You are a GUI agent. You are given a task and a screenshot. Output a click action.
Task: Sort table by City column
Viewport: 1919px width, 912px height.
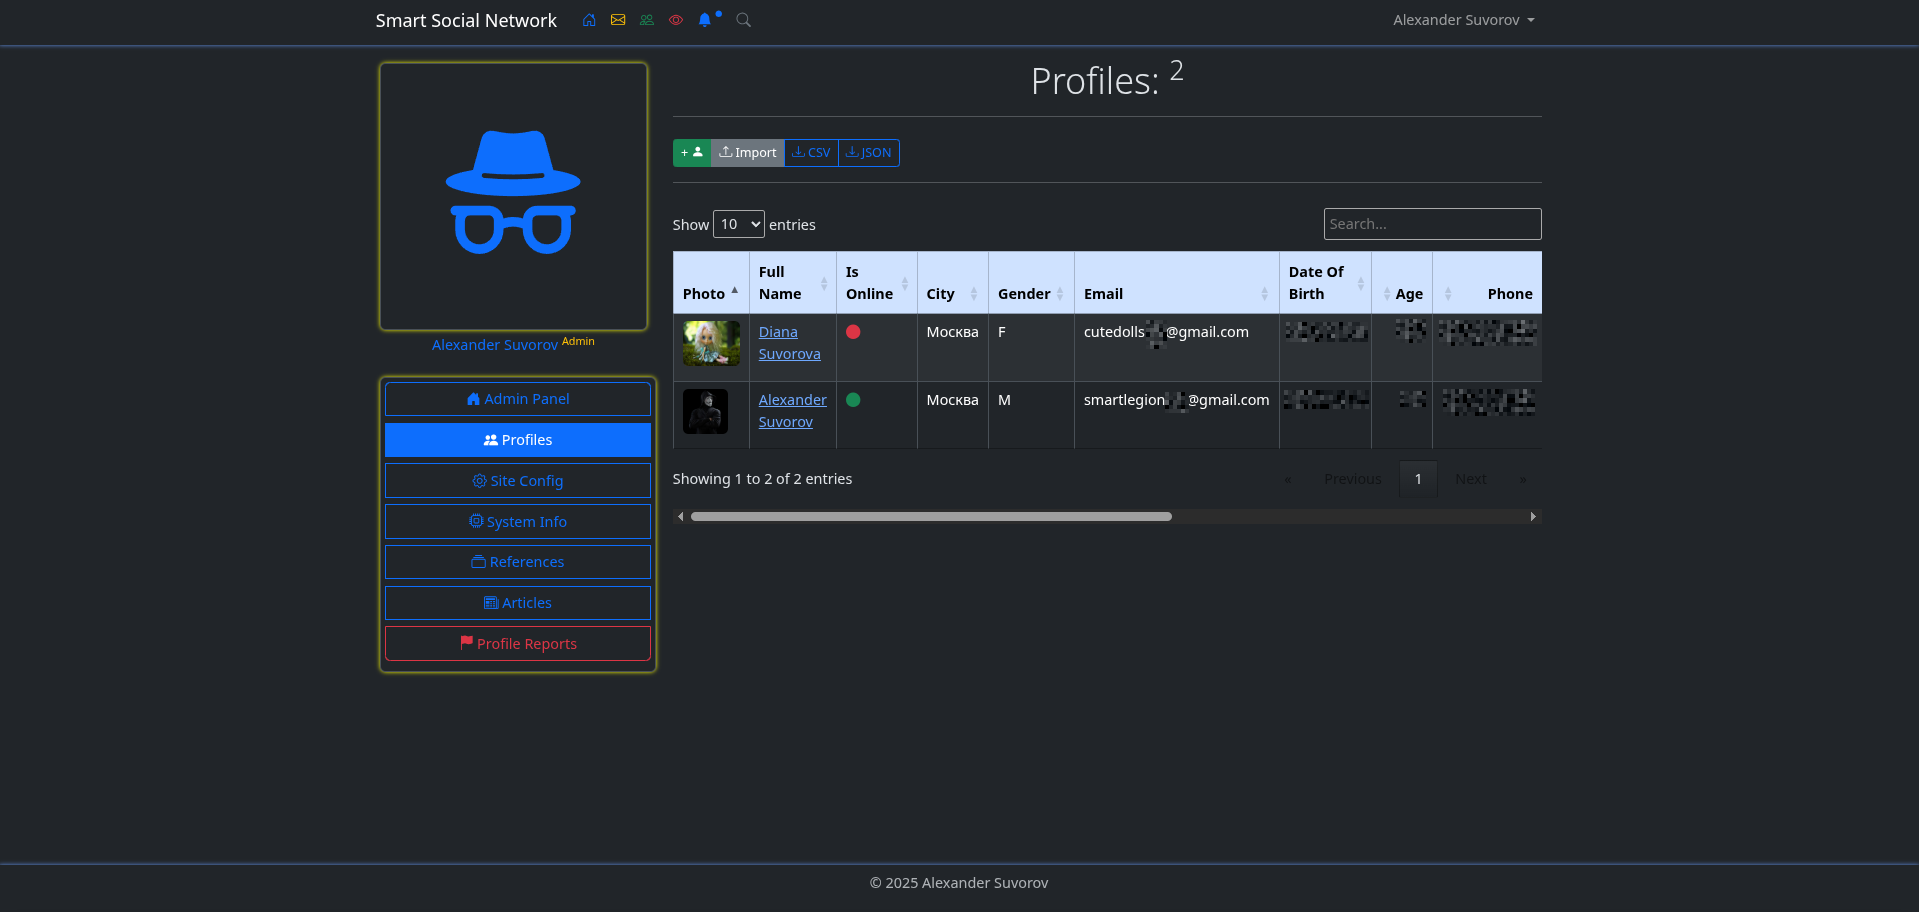pyautogui.click(x=953, y=283)
